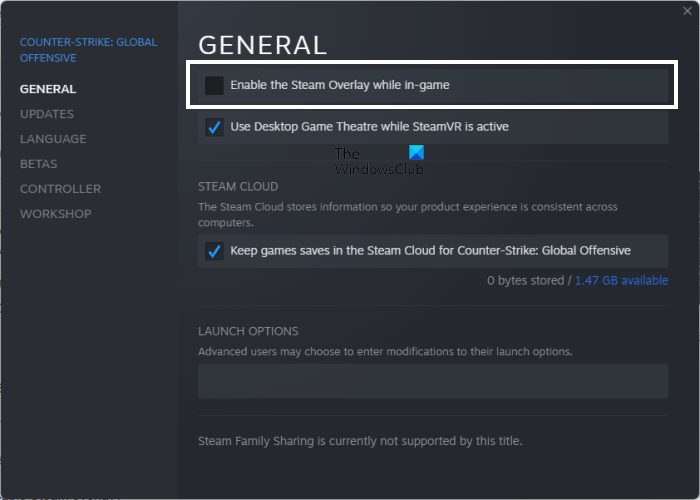Click the LAUNCH OPTIONS section heading
This screenshot has width=700, height=500.
point(248,331)
